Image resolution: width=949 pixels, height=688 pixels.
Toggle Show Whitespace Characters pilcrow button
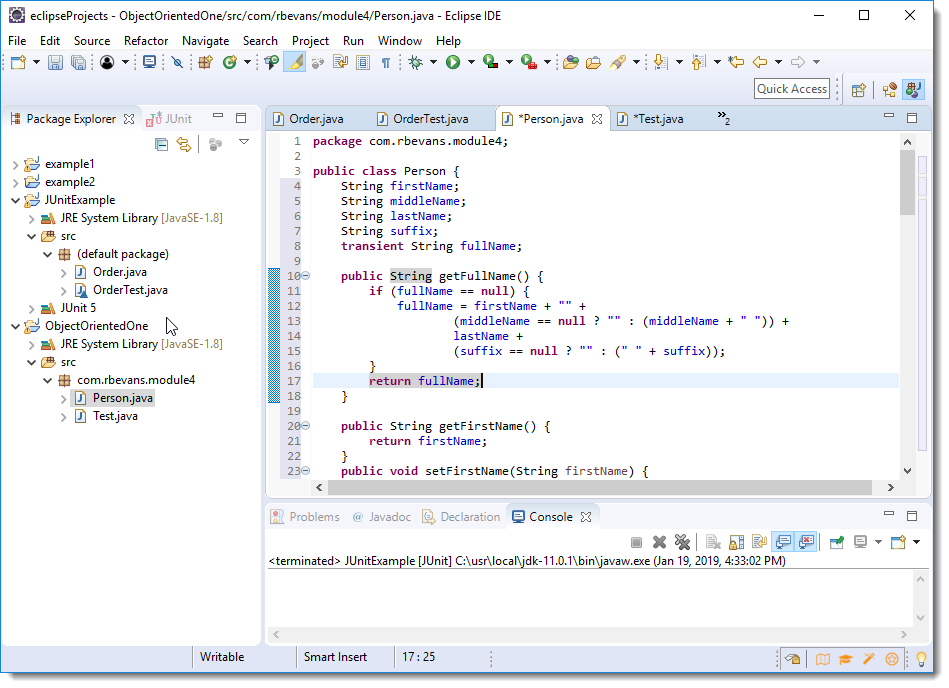click(x=386, y=62)
